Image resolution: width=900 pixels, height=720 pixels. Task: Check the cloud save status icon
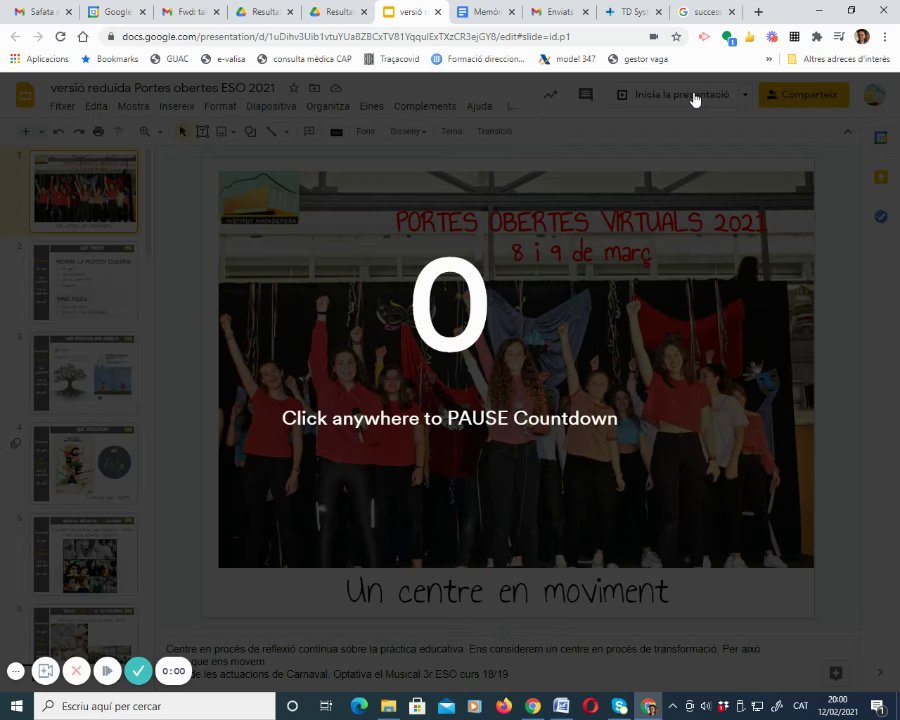[x=336, y=88]
